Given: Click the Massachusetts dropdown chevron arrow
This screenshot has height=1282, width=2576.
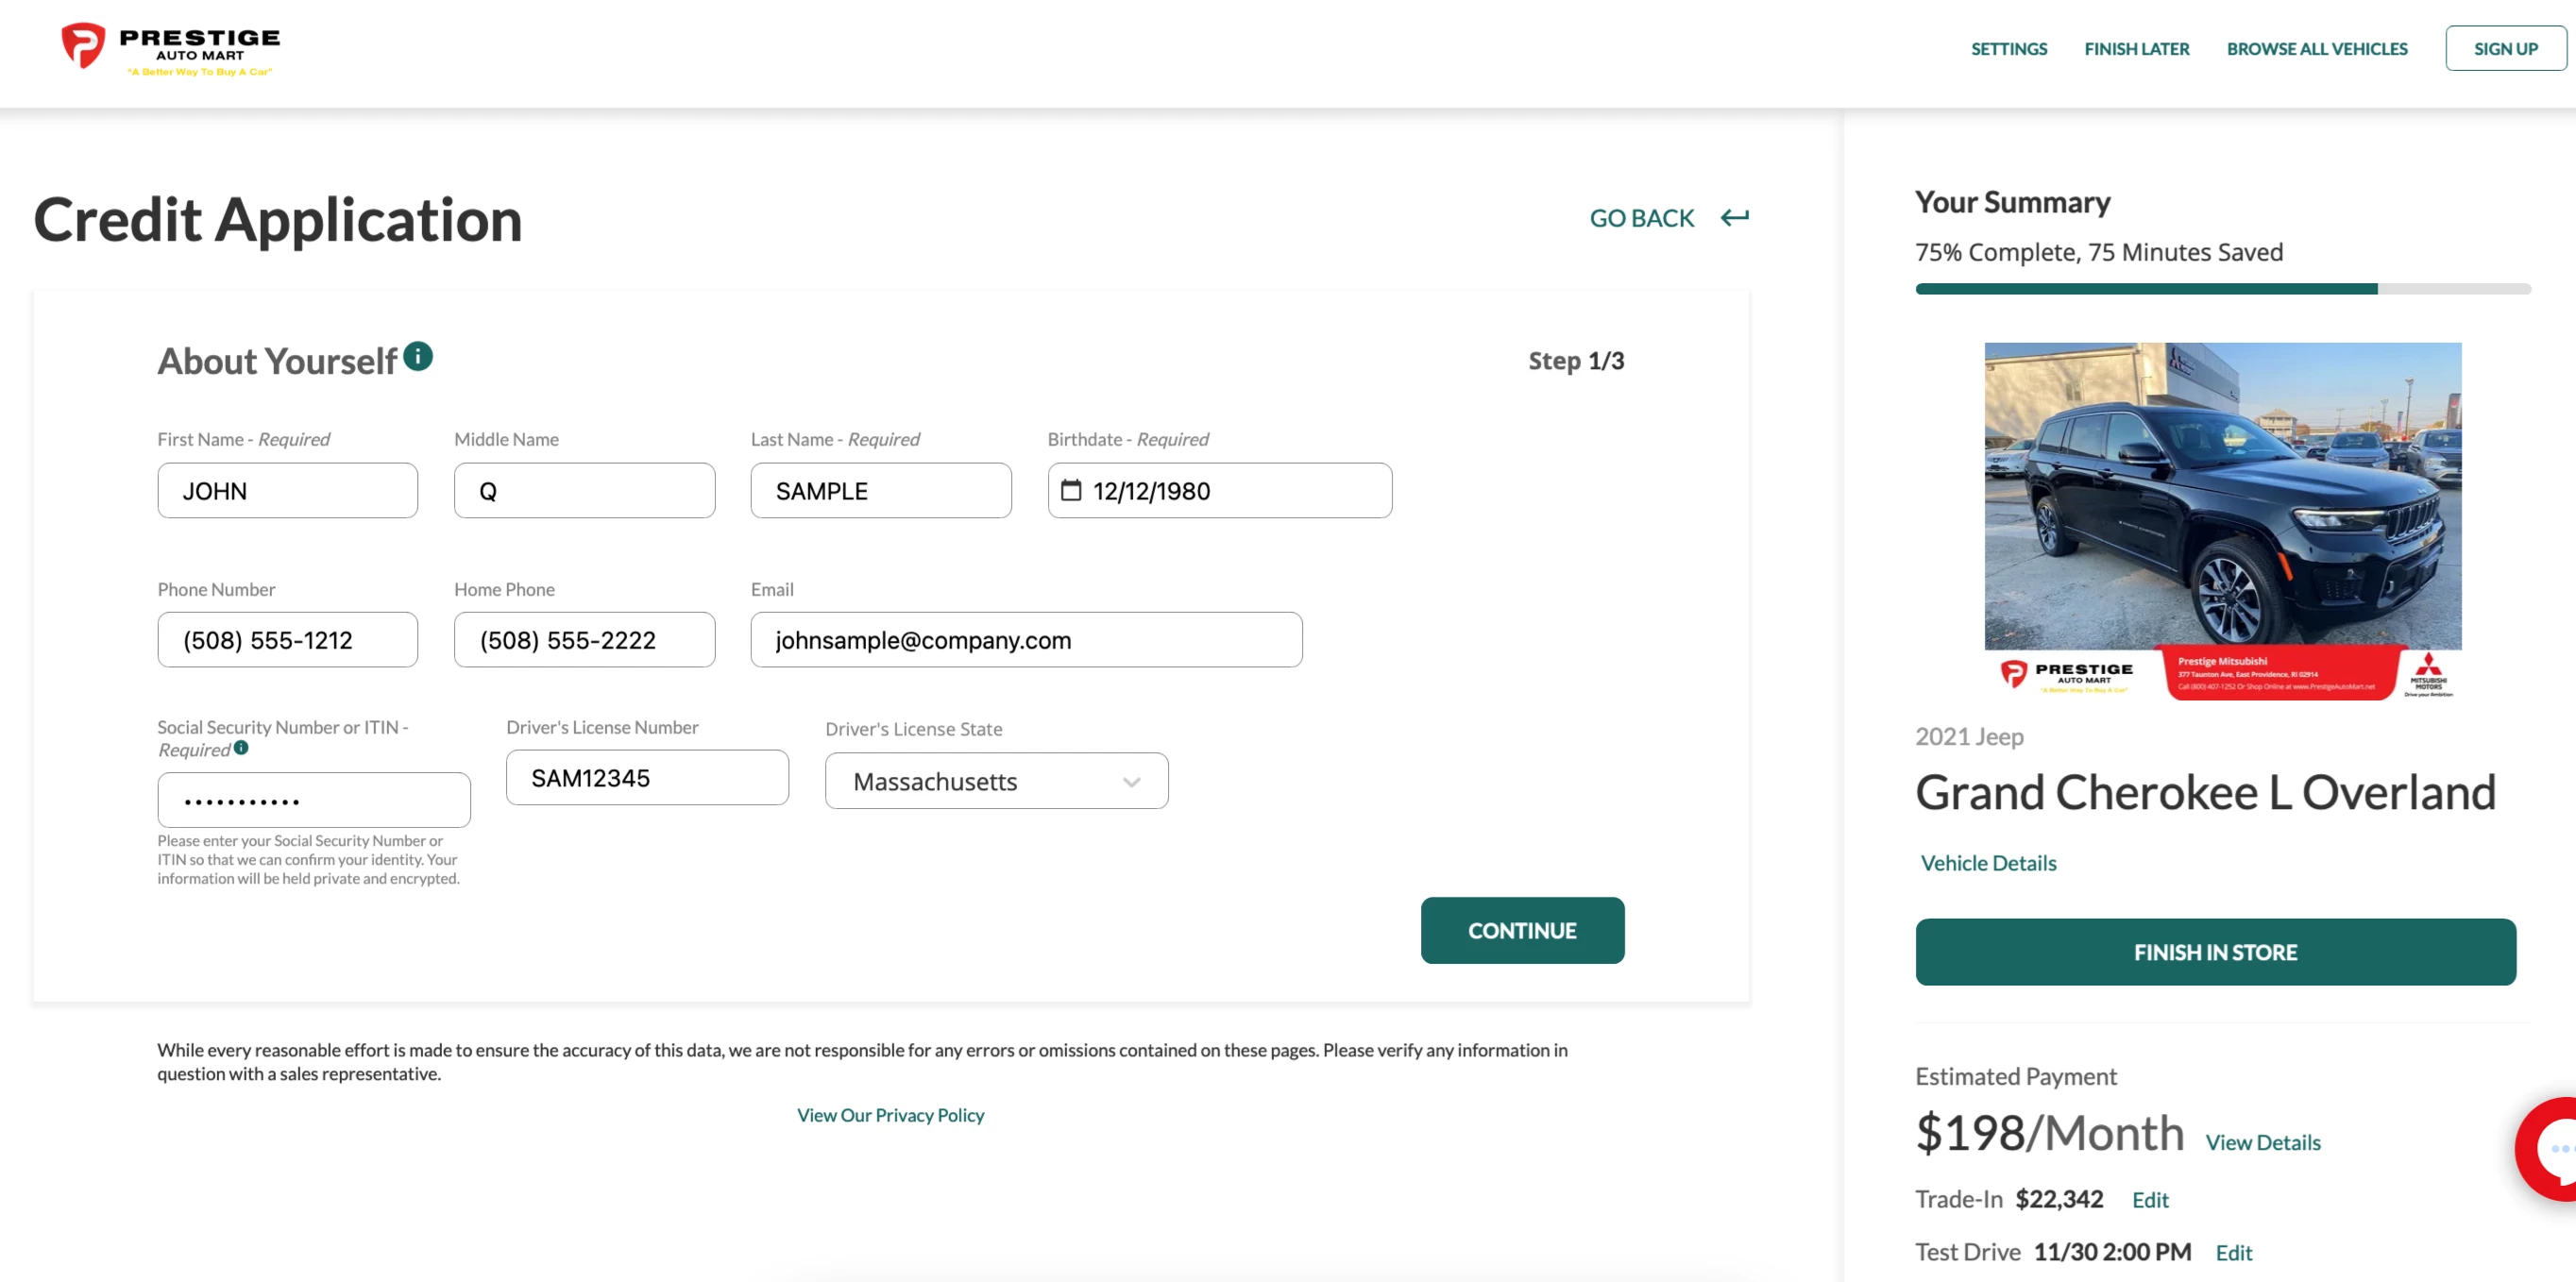Looking at the screenshot, I should (x=1131, y=782).
